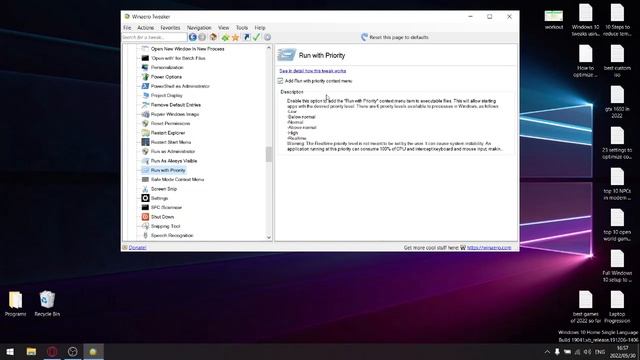Select Snipping Tool tree item
Viewport: 640px width, 360px height.
165,227
